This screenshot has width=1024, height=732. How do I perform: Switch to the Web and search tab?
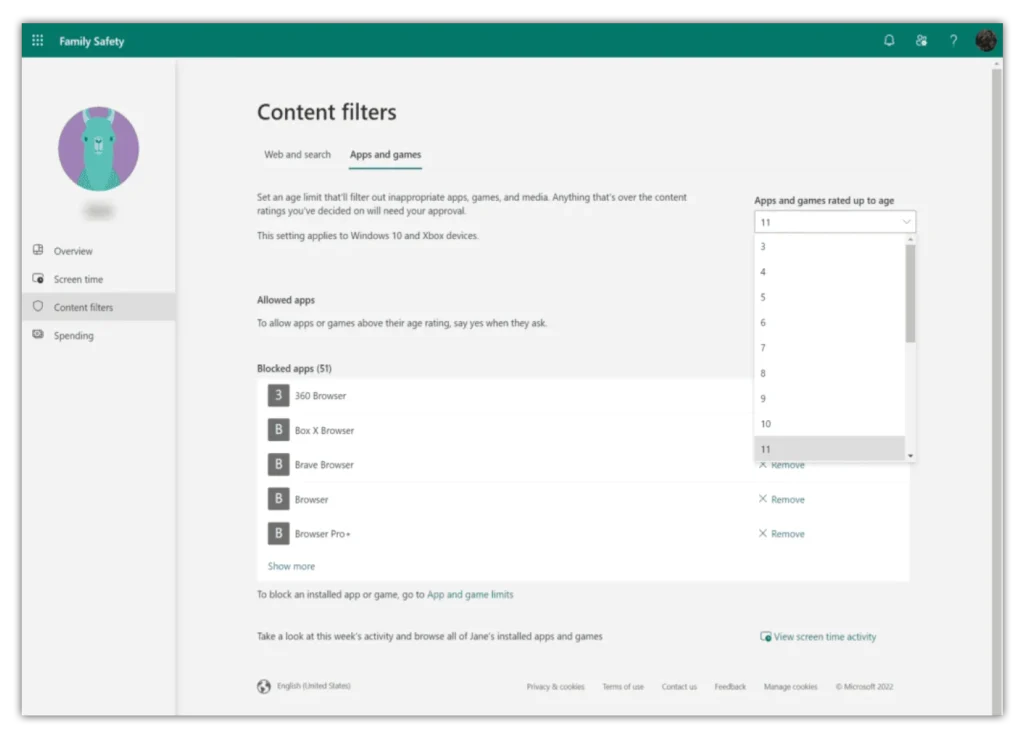point(297,155)
